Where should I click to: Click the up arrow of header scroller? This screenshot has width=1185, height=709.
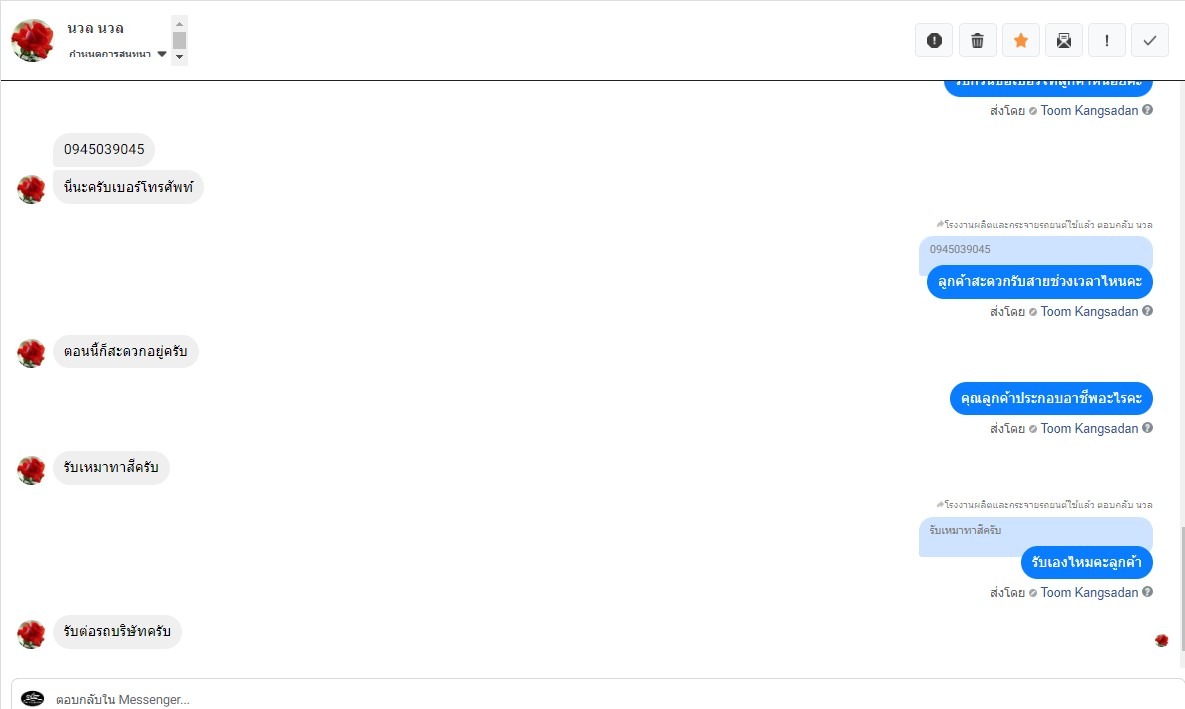(180, 23)
